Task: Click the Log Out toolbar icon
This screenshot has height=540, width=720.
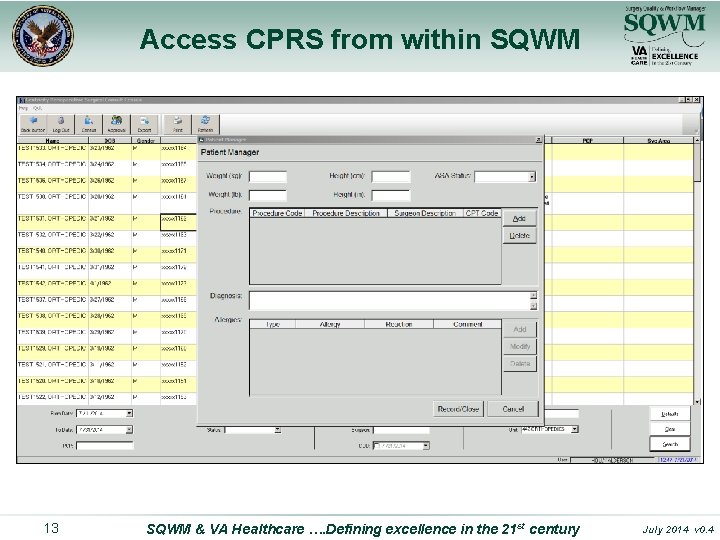Action: coord(61,124)
